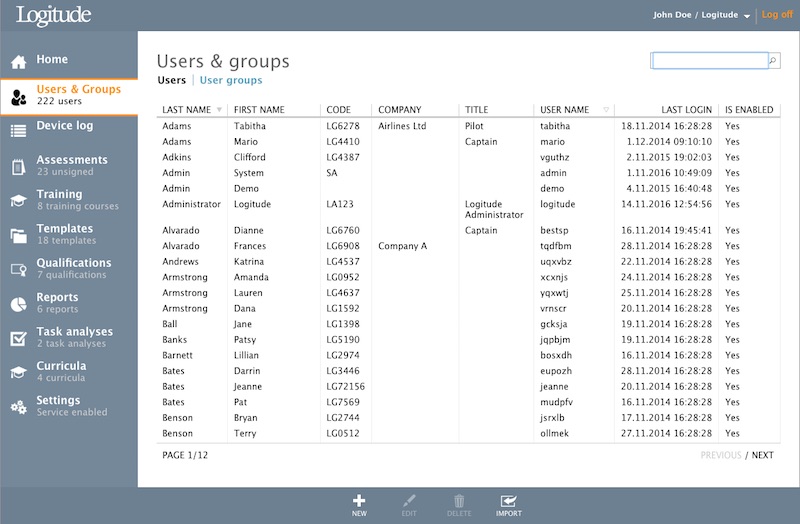This screenshot has width=800, height=524.
Task: Sort by USER NAME column arrow
Action: (x=606, y=110)
